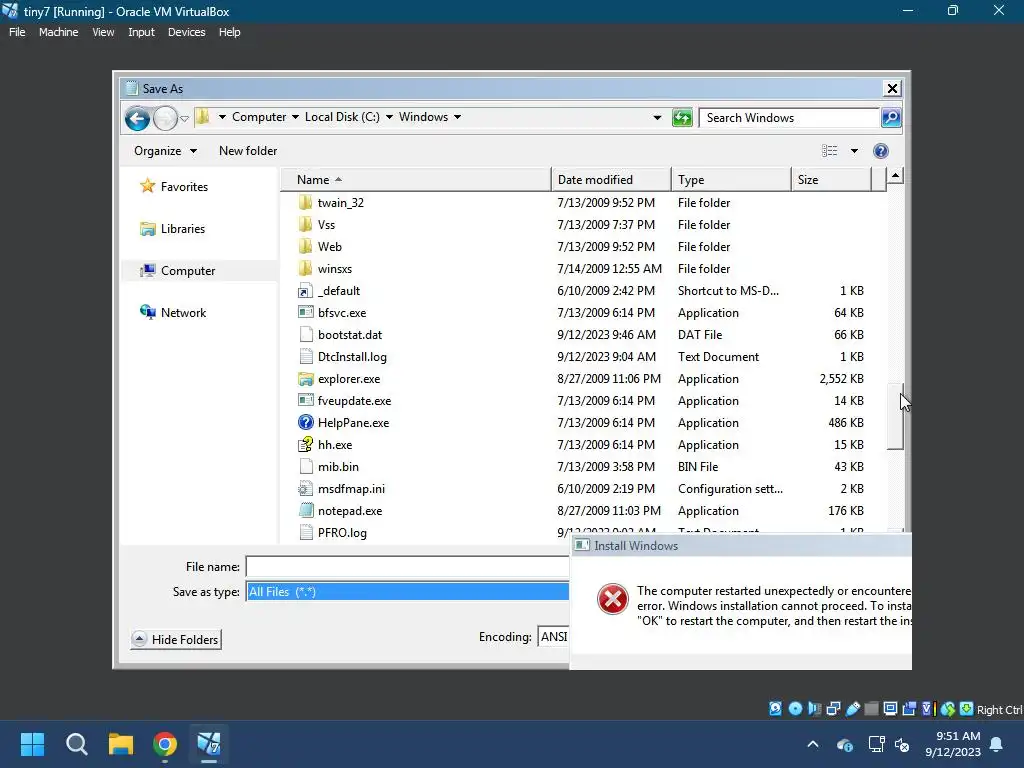
Task: Click the VirtualBox hard disk status icon
Action: pyautogui.click(x=775, y=709)
